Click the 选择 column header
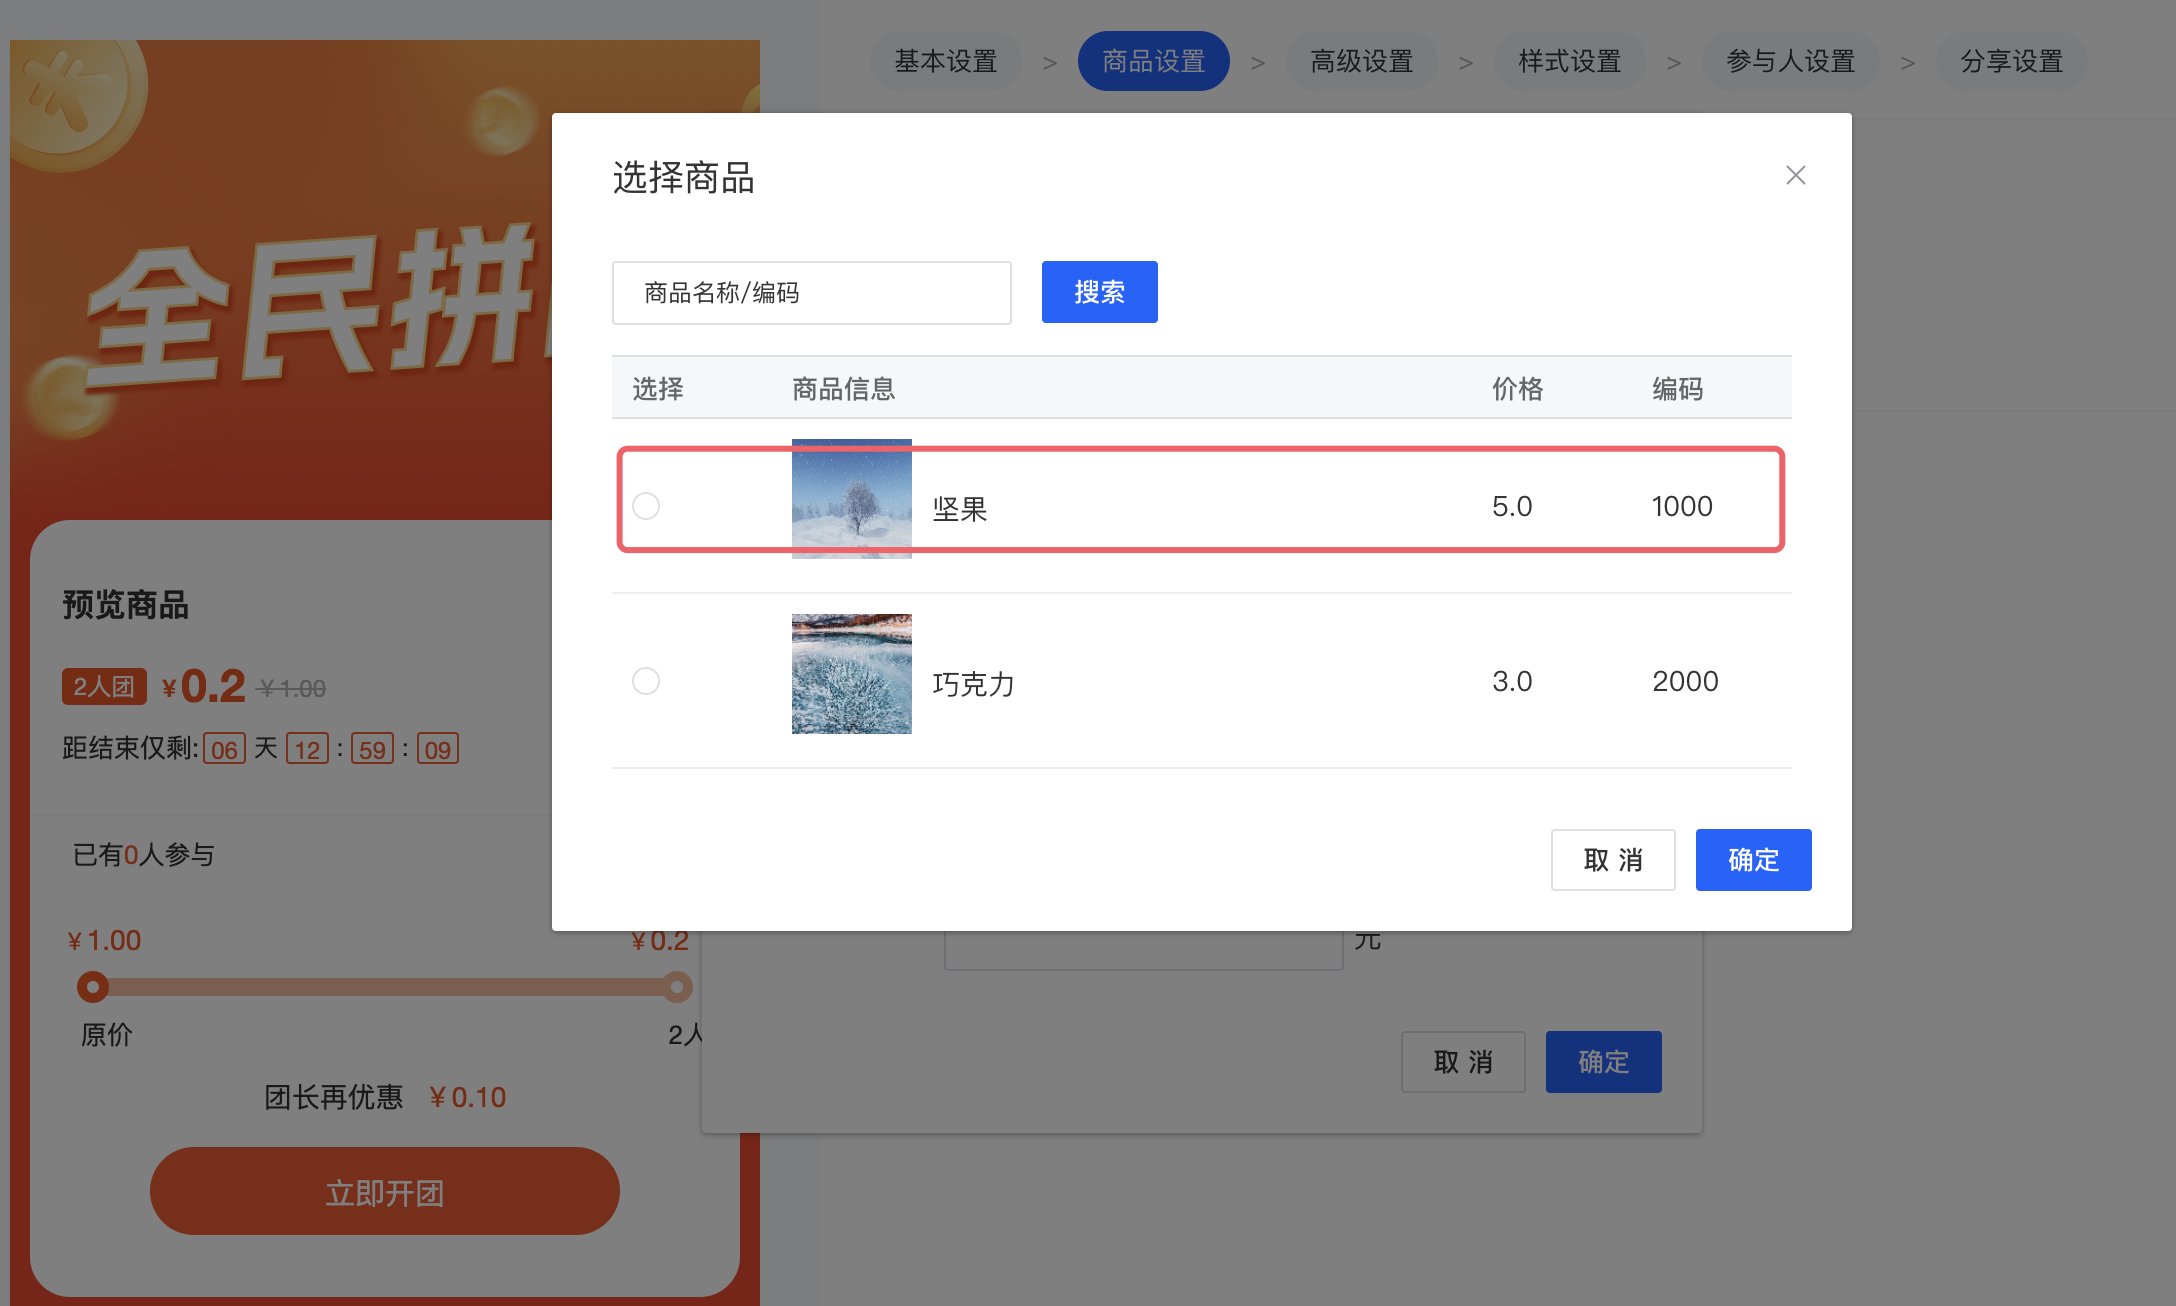 [x=657, y=389]
